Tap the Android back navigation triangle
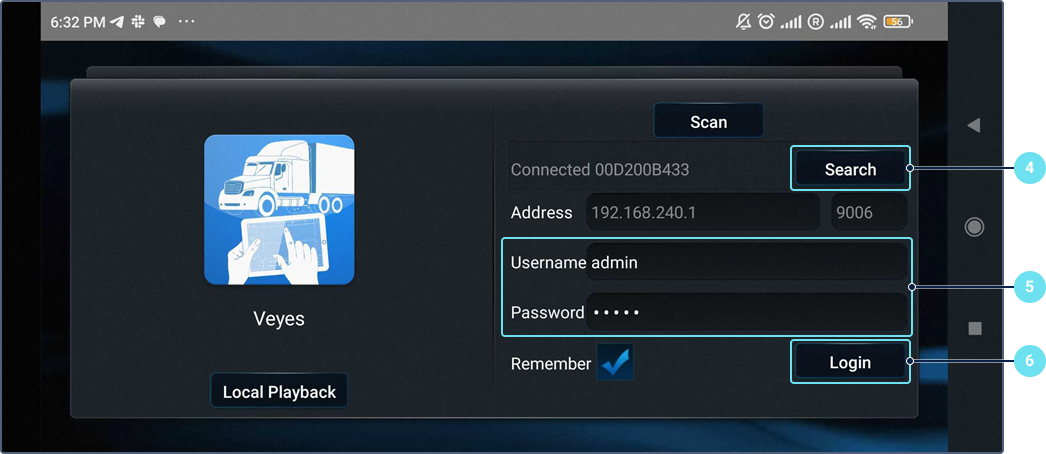 click(x=974, y=125)
